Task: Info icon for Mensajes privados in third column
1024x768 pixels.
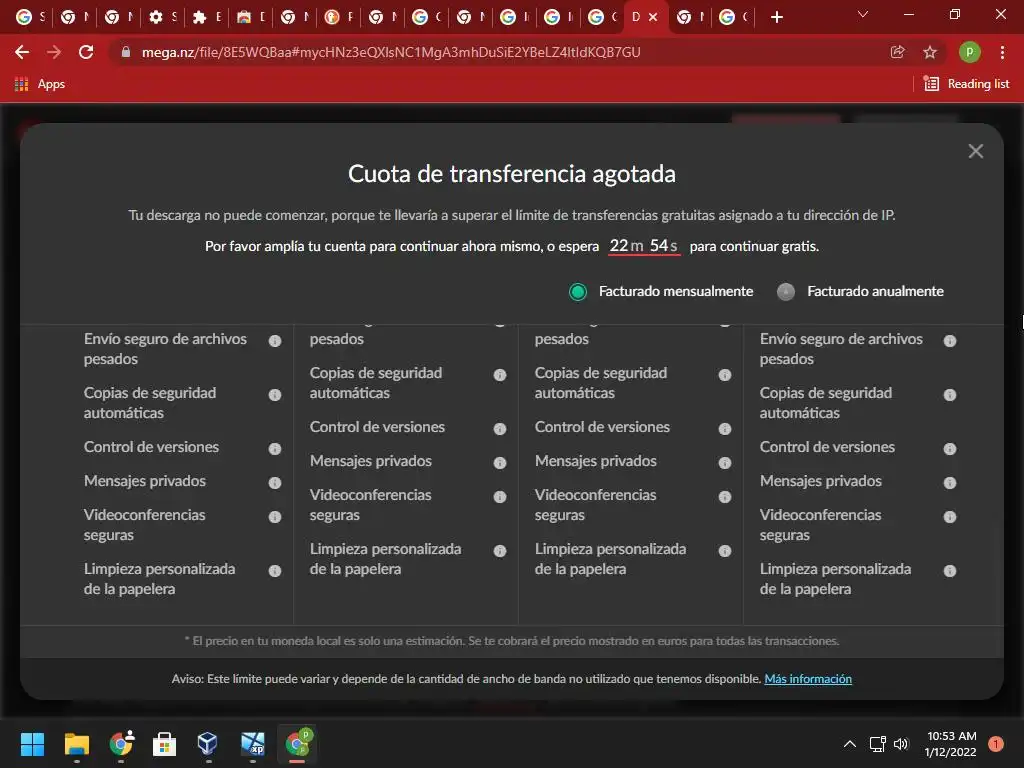Action: coord(725,462)
